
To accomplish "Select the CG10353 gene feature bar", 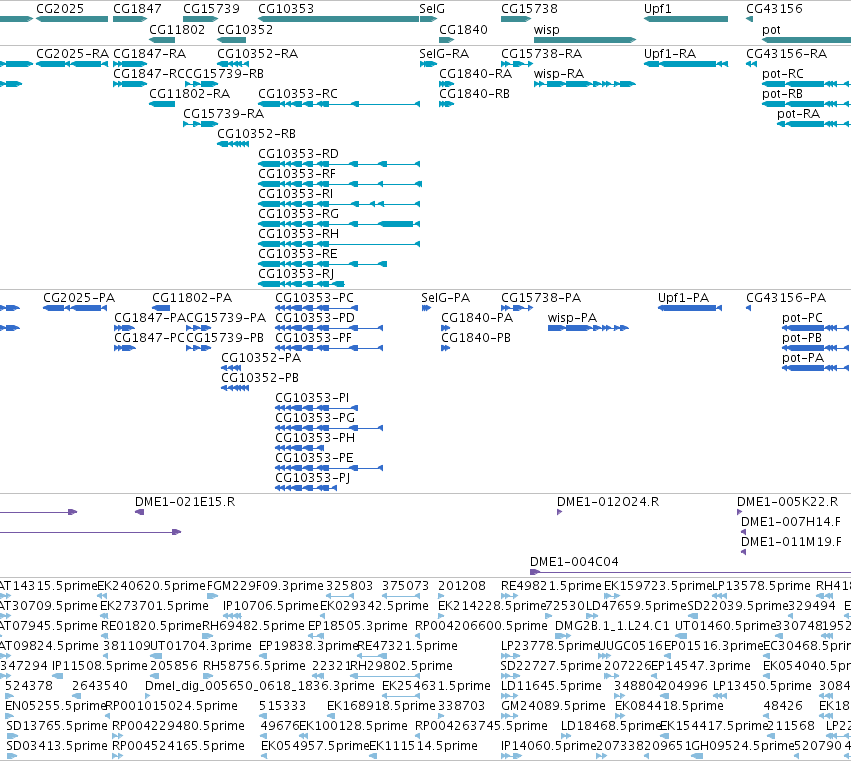I will click(x=338, y=19).
